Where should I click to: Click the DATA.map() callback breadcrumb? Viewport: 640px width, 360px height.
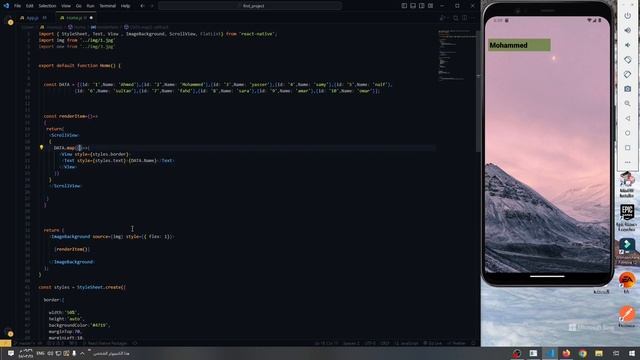click(147, 27)
